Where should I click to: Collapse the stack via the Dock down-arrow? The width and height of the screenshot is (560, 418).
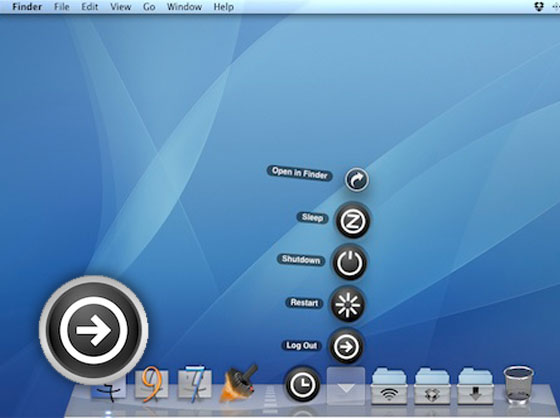pos(346,386)
